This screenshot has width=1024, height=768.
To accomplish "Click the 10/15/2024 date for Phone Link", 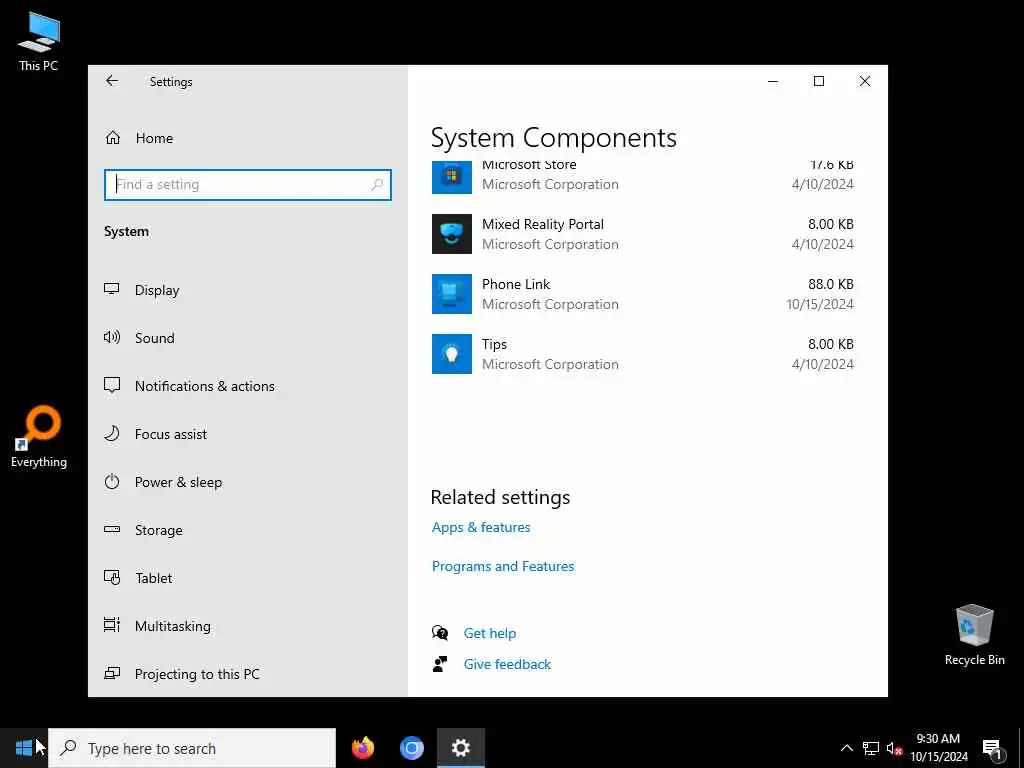I will [820, 304].
